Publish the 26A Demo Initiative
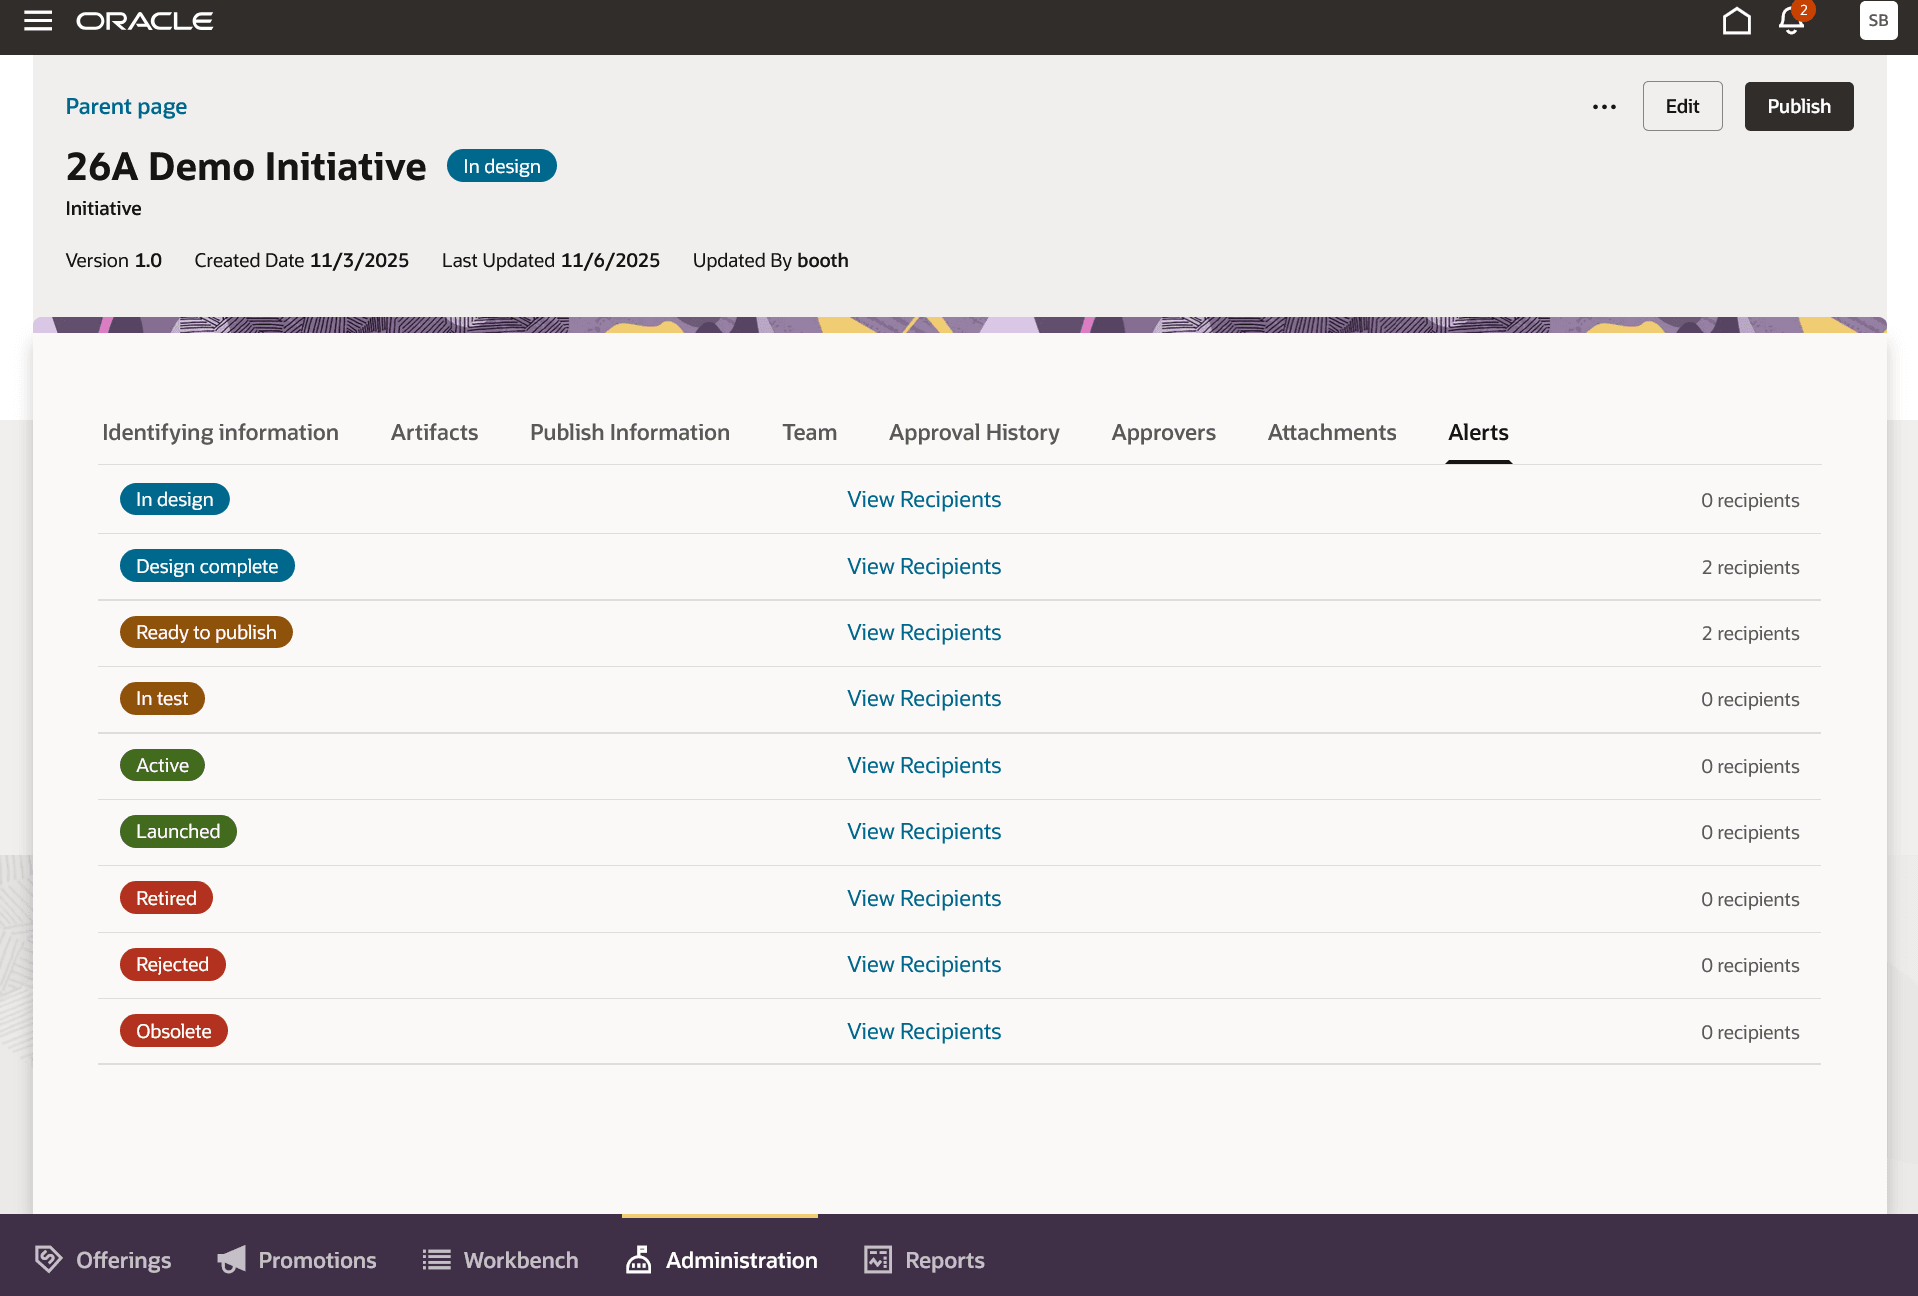1918x1296 pixels. pyautogui.click(x=1798, y=106)
